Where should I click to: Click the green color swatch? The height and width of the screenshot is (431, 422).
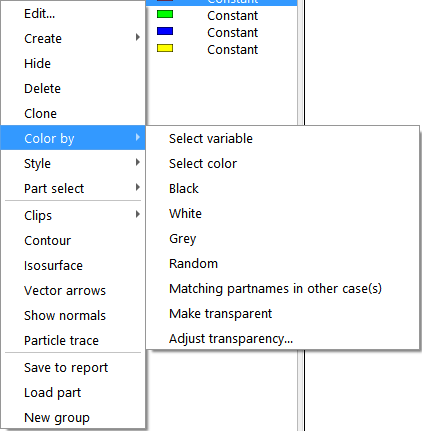pyautogui.click(x=165, y=14)
